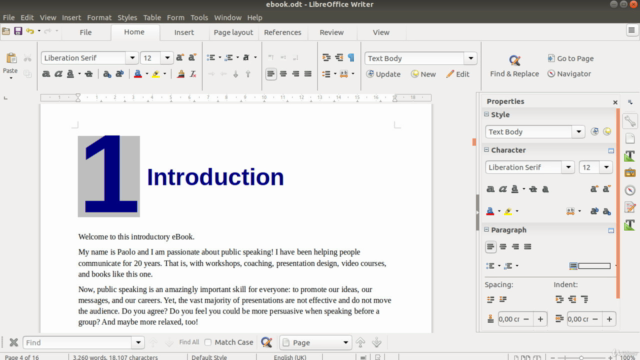Switch to the References tab

282,32
